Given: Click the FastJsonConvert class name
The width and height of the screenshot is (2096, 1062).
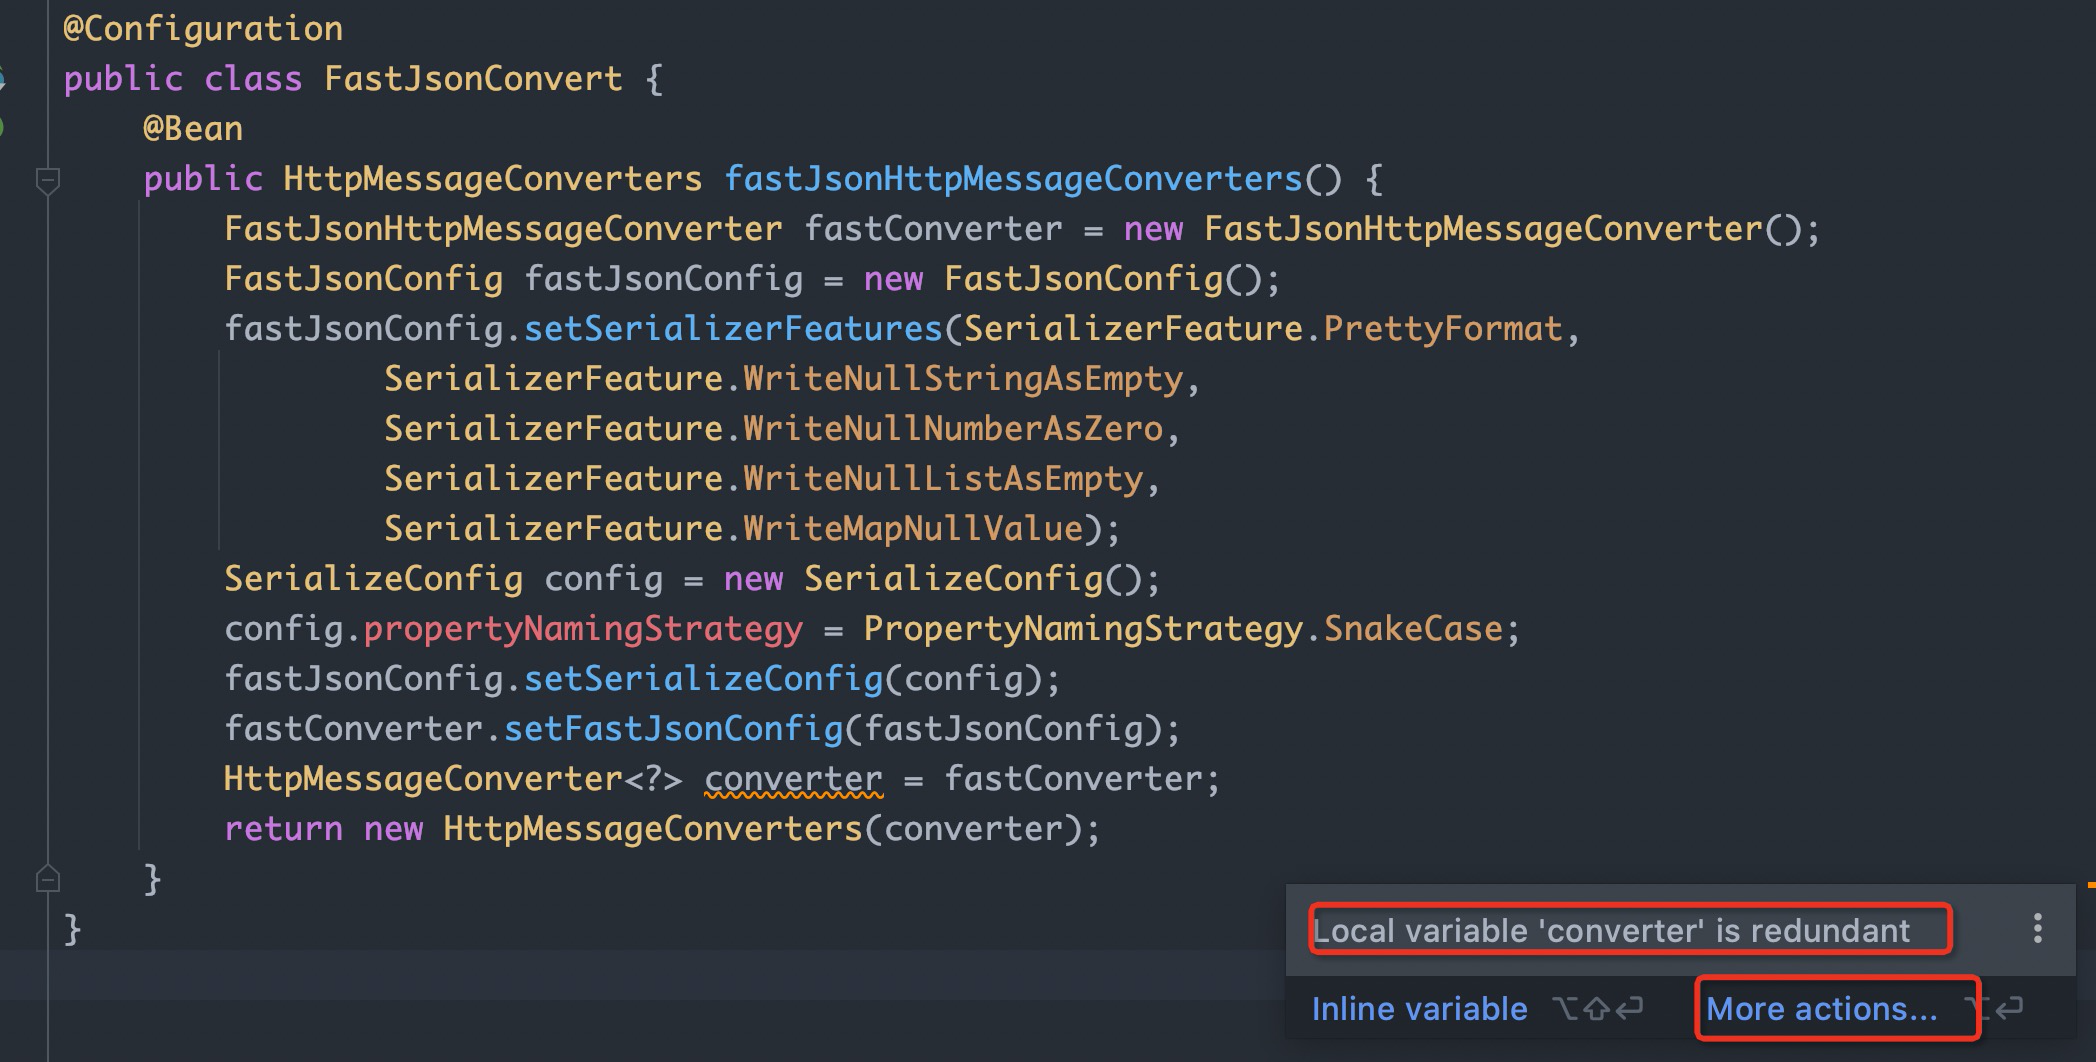Looking at the screenshot, I should [473, 79].
